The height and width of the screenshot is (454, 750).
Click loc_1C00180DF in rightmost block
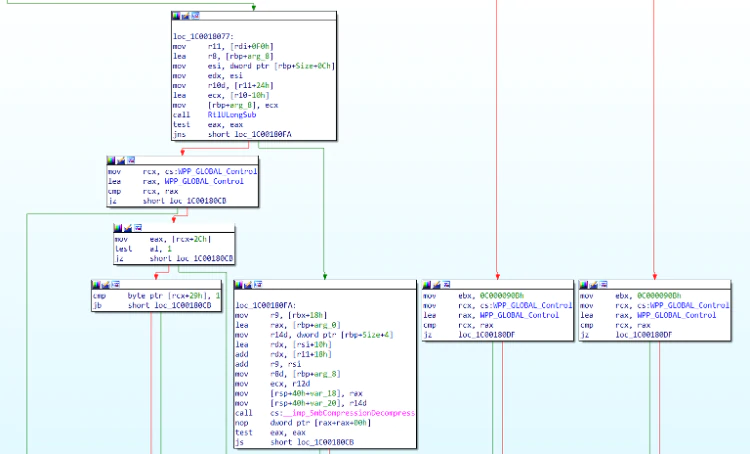[x=643, y=335]
